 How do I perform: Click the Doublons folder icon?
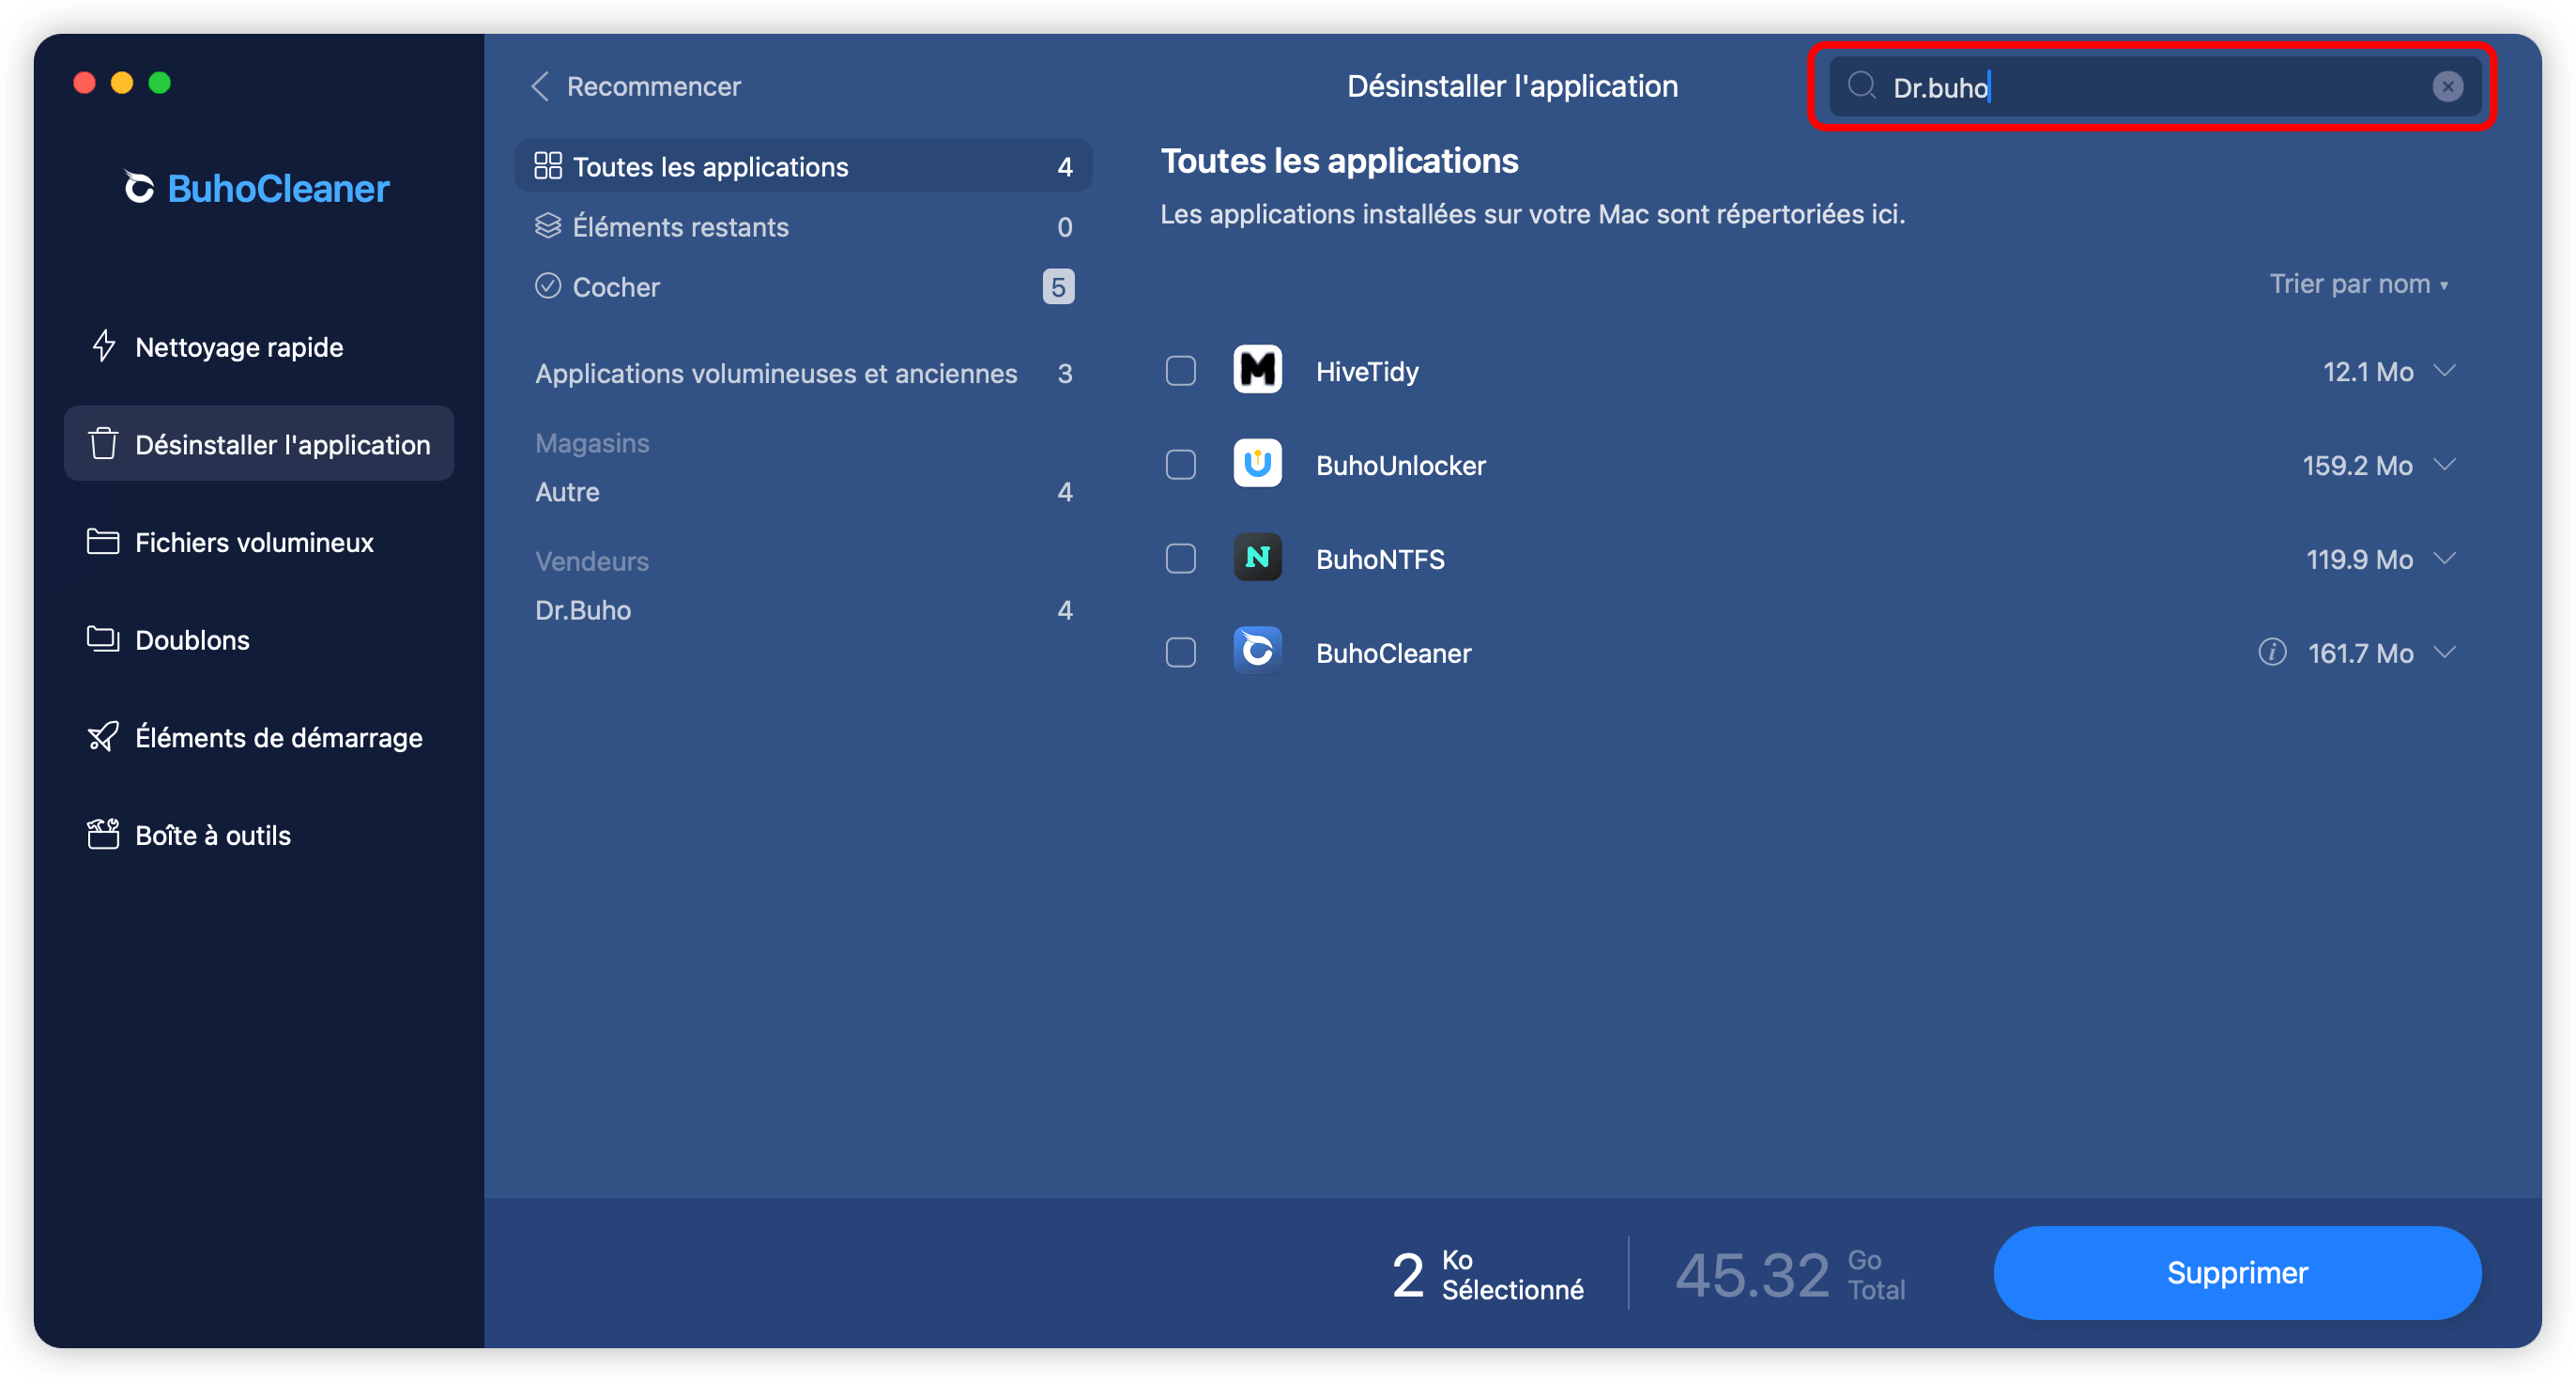tap(103, 638)
